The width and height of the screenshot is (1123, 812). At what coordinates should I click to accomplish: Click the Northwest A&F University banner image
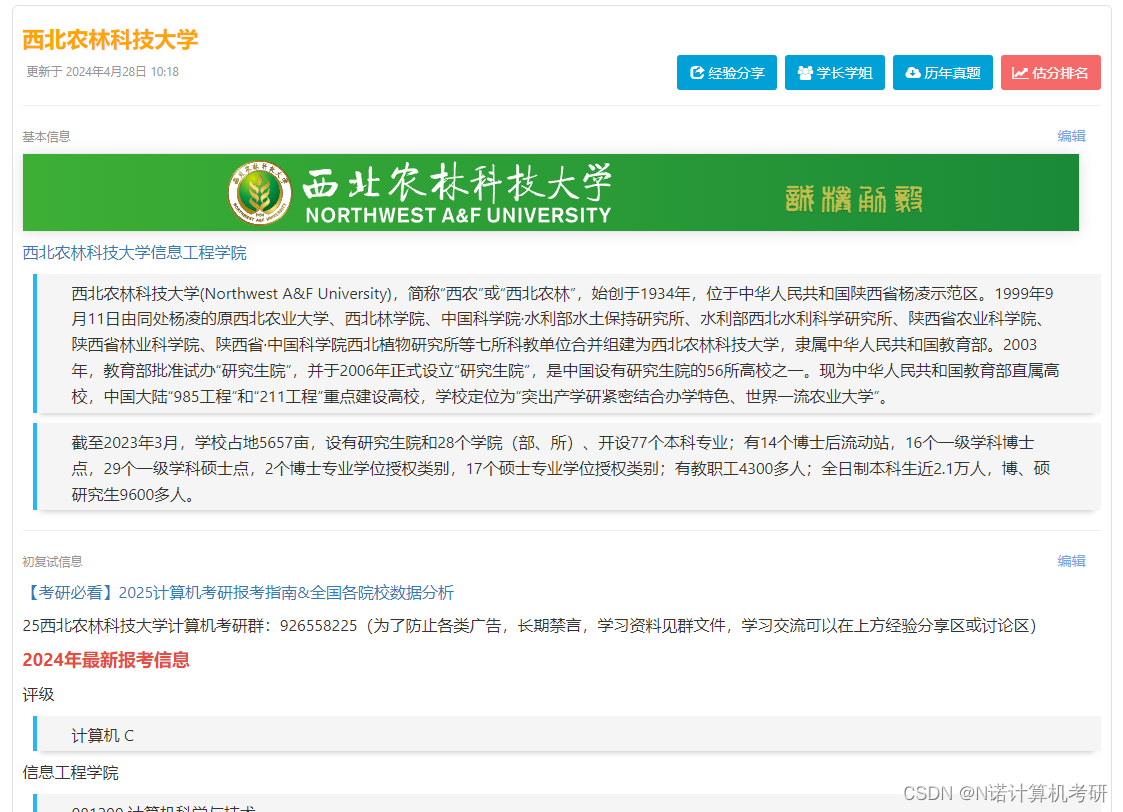pos(551,193)
